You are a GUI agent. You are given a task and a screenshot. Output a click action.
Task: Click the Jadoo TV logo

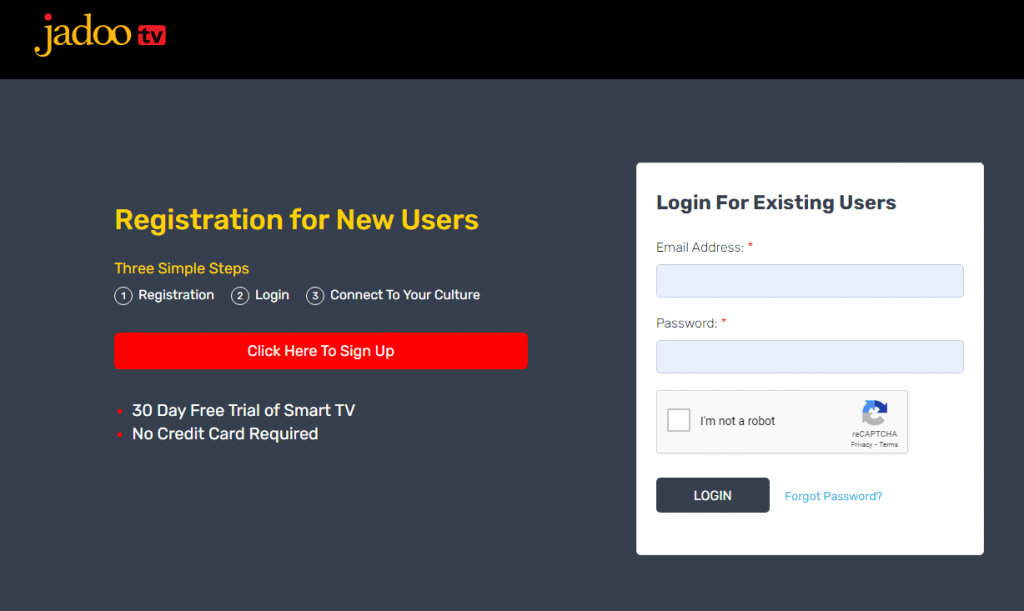pos(100,35)
